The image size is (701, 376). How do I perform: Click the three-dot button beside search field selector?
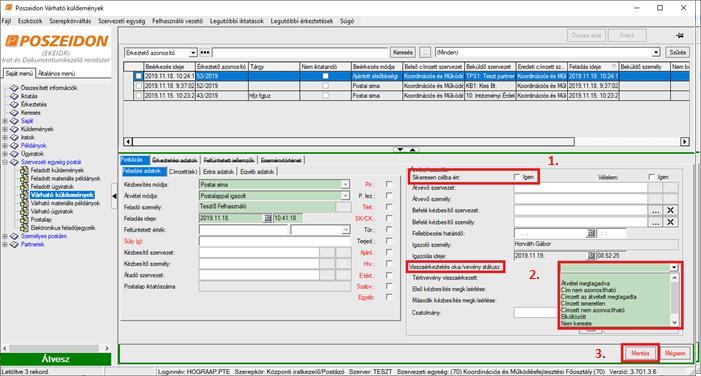tap(205, 53)
